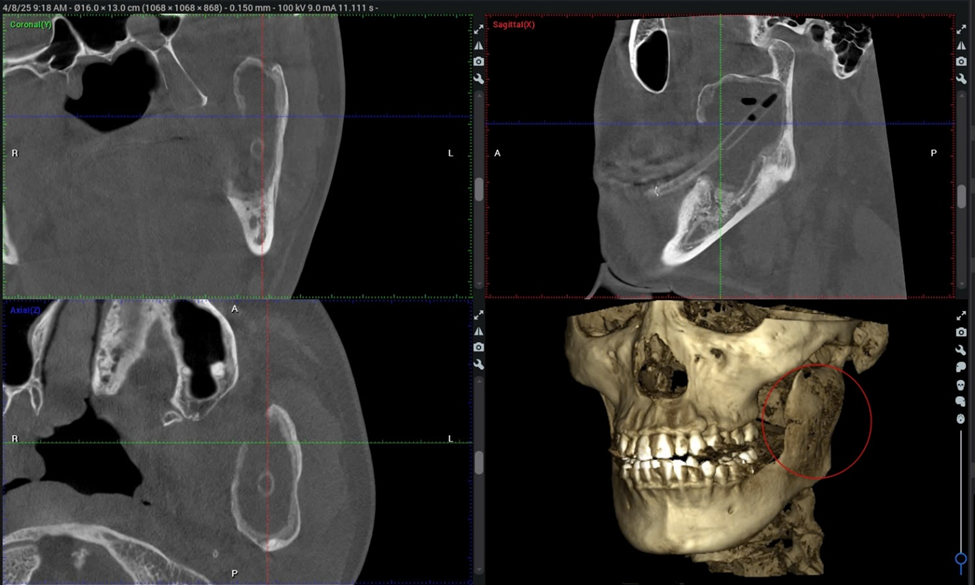Expand the Axial view to full screen
The width and height of the screenshot is (975, 585).
479,315
